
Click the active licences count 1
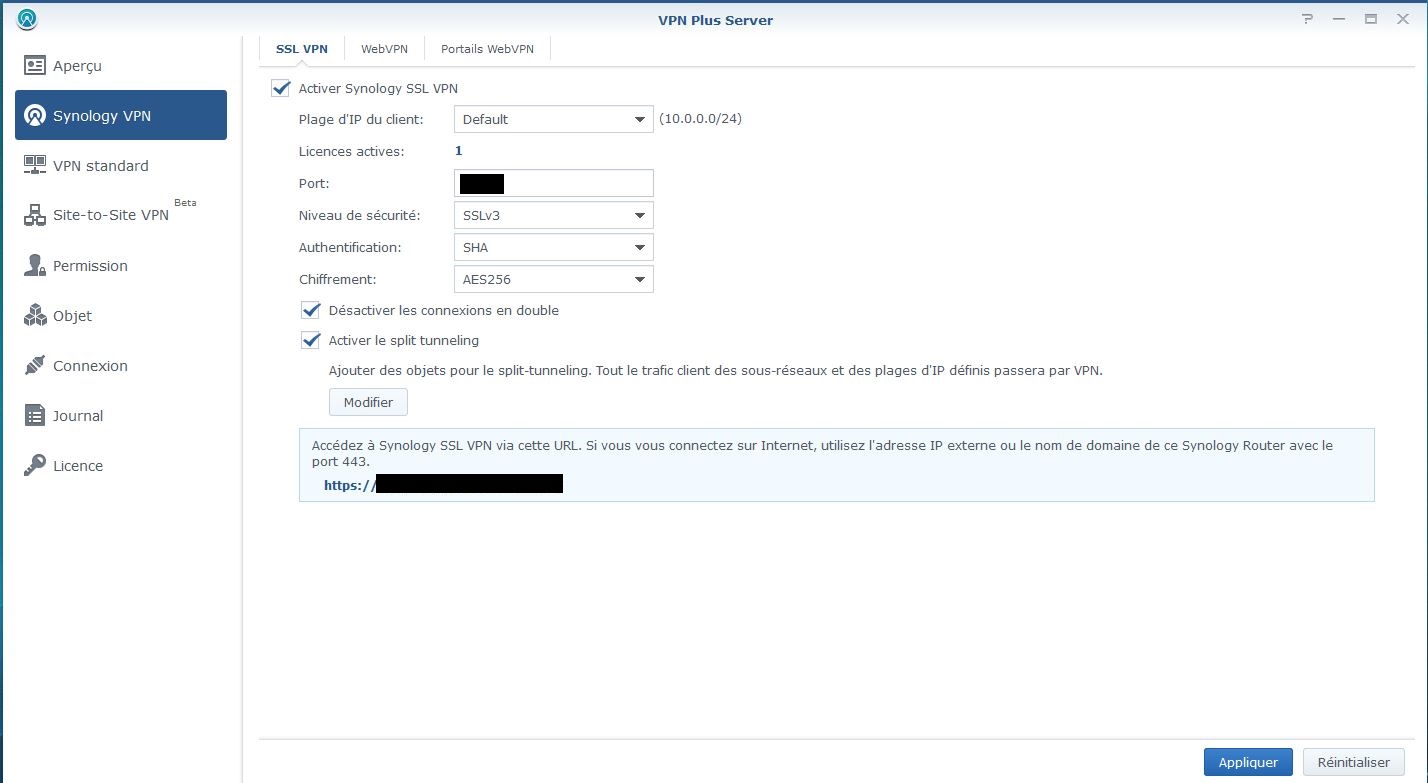click(459, 151)
